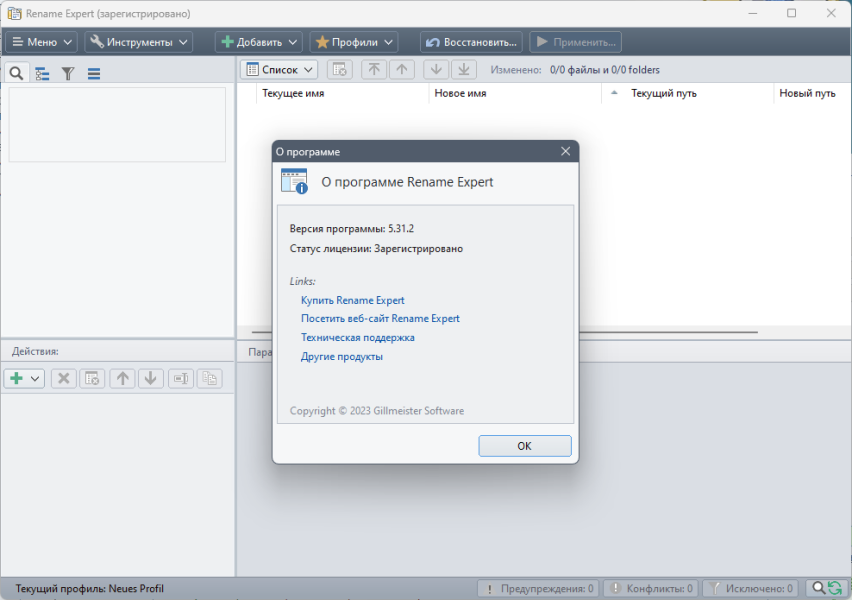
Task: Click the Действия: panel label
Action: [x=35, y=352]
